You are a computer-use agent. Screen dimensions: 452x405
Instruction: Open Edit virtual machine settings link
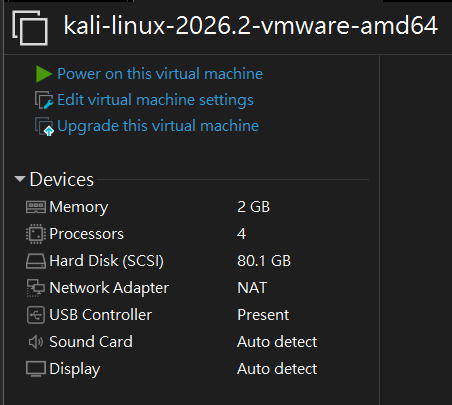point(155,100)
